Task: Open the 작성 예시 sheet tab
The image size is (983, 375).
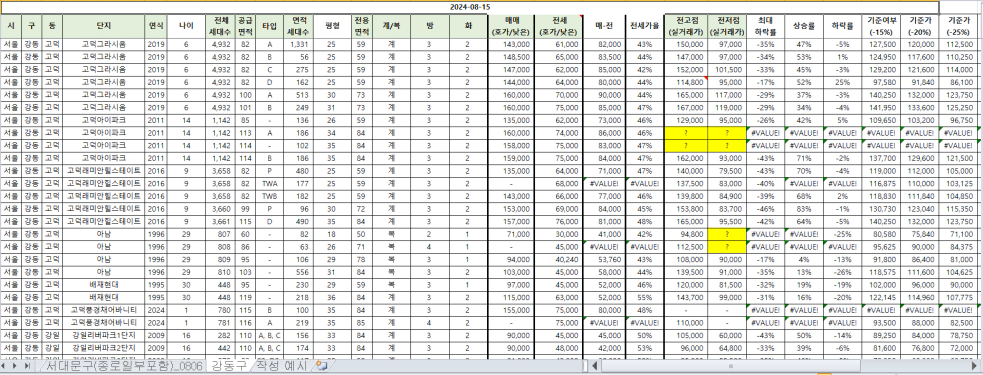Action: [281, 366]
